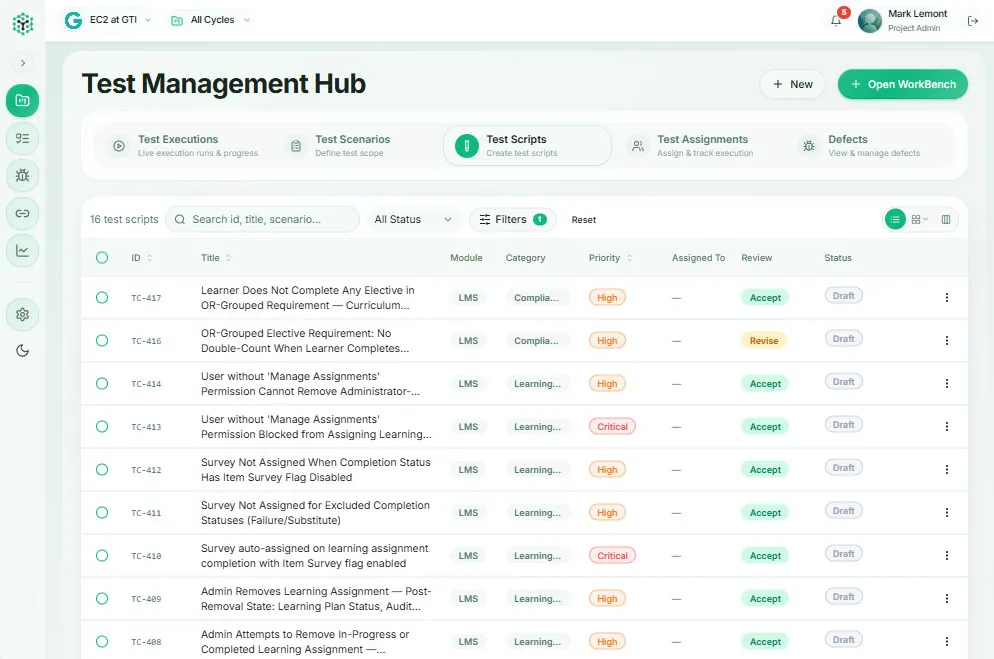Select the Test Scripts tab
Screen dimensions: 994x659
pos(527,146)
